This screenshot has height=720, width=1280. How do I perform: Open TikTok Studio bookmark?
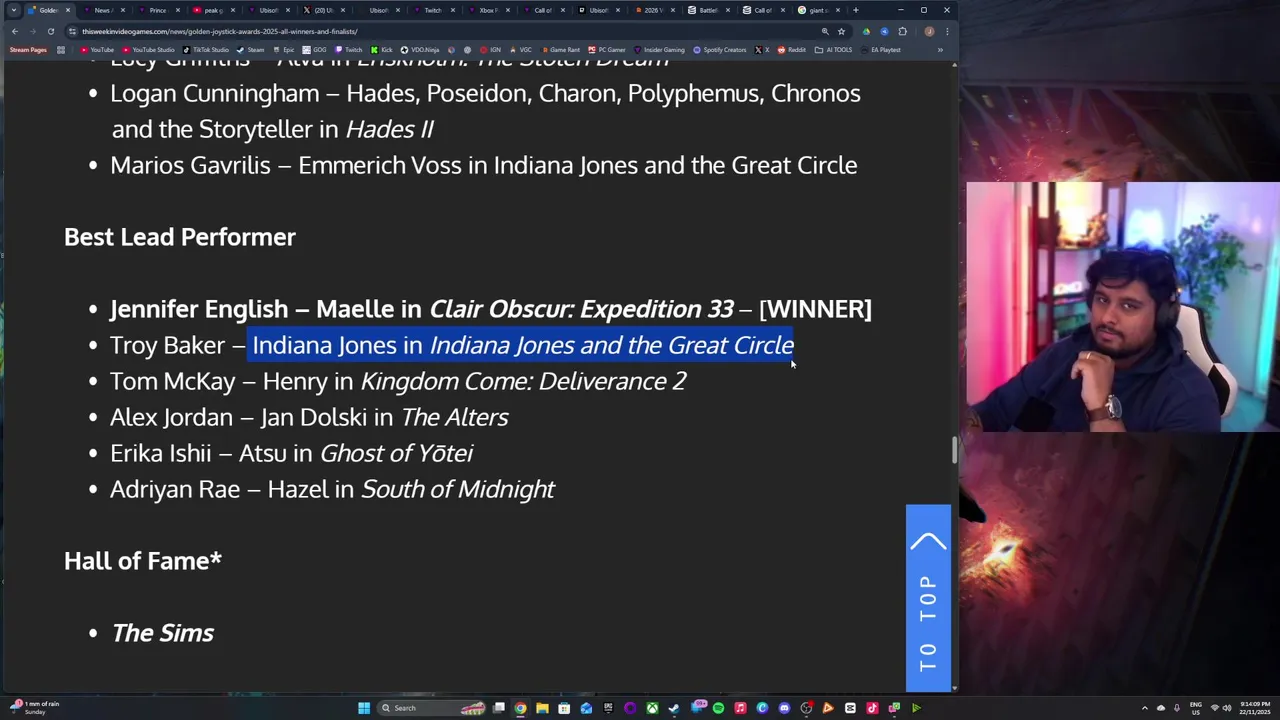tap(205, 50)
